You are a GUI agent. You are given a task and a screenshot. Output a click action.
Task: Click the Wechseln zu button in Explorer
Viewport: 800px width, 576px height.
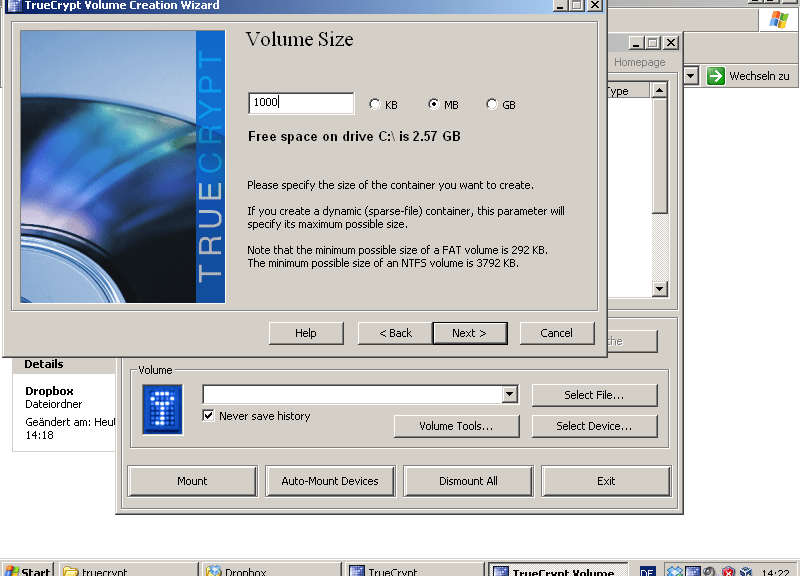pos(748,76)
